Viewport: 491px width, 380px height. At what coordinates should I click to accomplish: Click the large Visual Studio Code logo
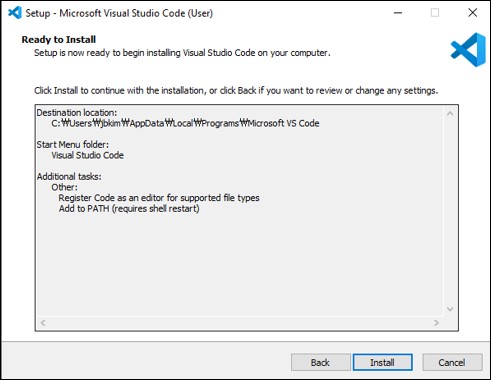[468, 50]
